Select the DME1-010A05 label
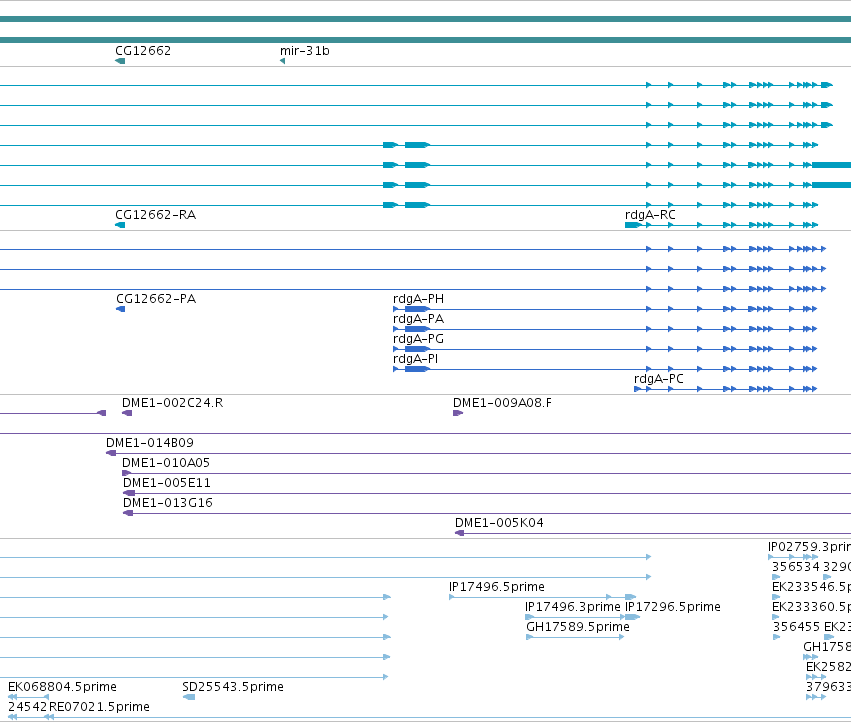851x722 pixels. (166, 463)
